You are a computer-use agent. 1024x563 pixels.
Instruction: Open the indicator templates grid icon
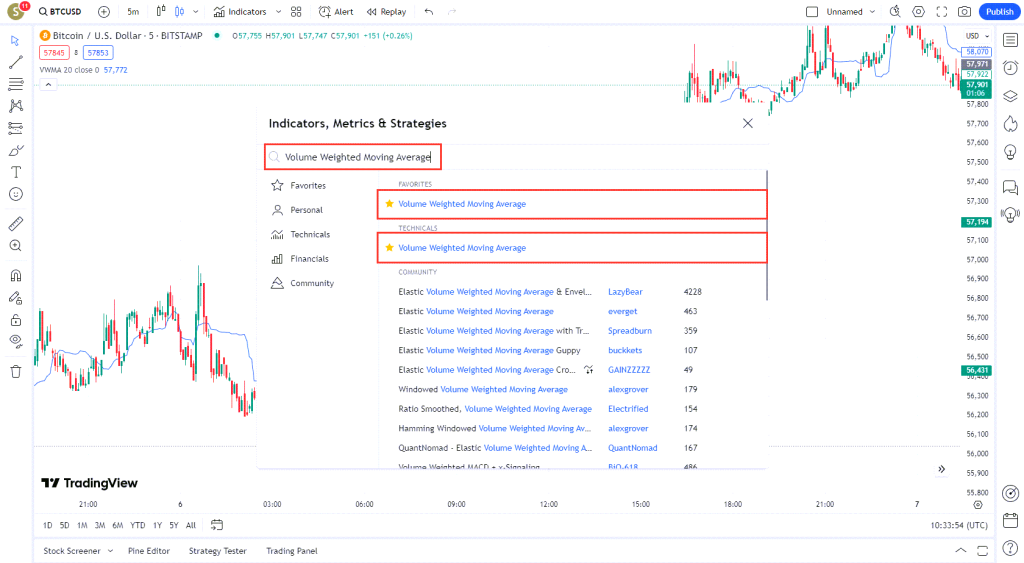pyautogui.click(x=296, y=12)
